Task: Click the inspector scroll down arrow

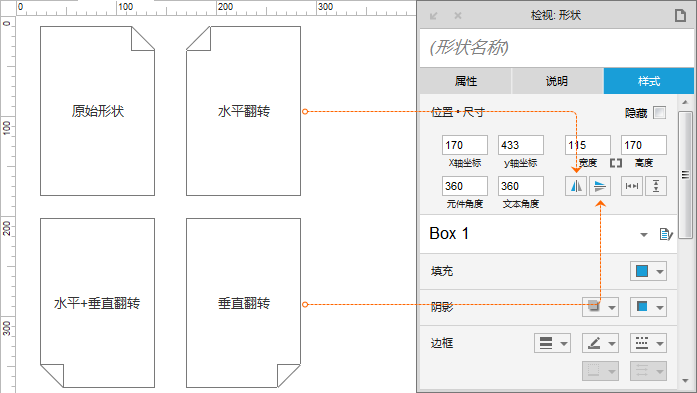Action: (685, 381)
